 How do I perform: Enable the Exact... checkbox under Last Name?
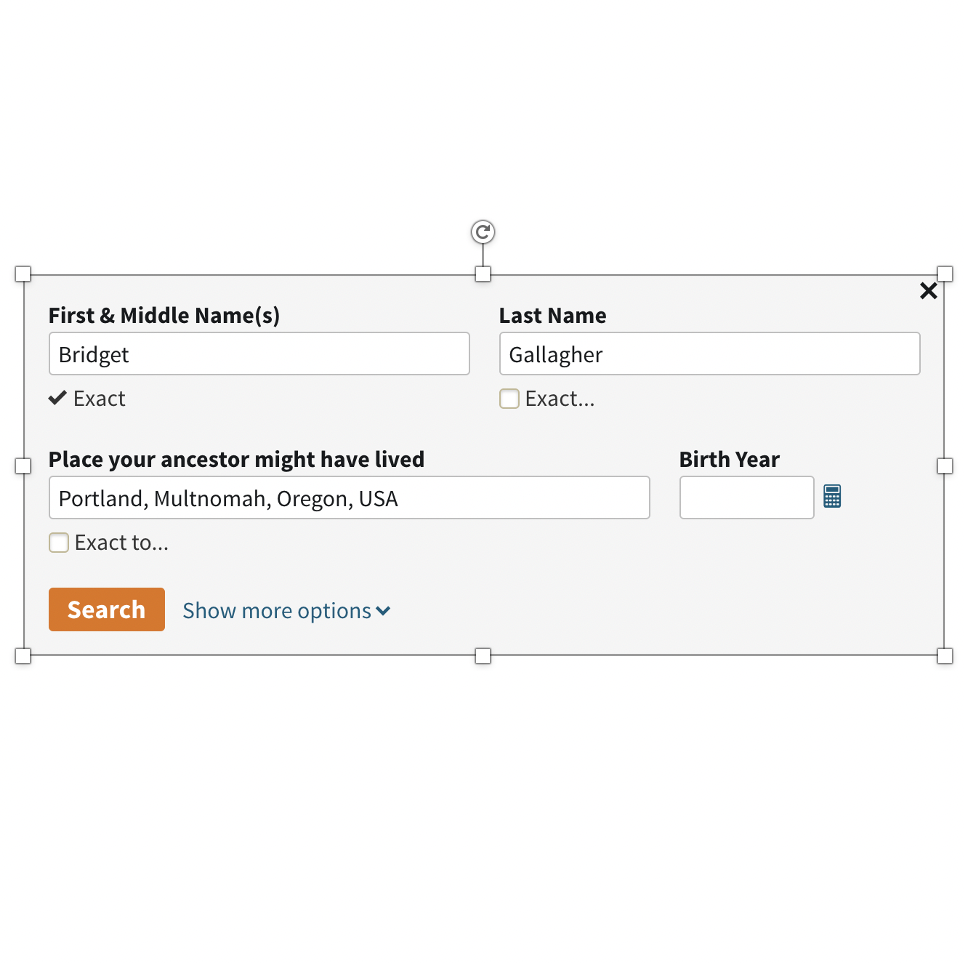click(509, 398)
